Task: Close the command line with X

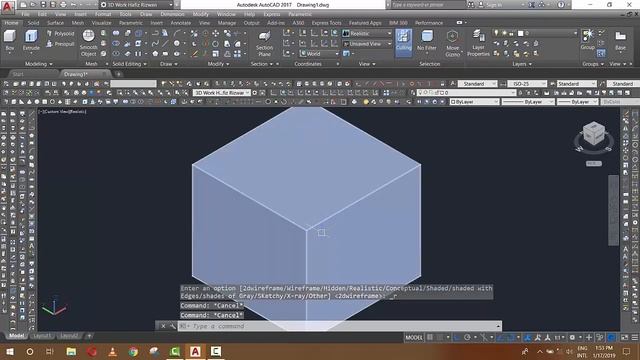Action: (x=163, y=326)
